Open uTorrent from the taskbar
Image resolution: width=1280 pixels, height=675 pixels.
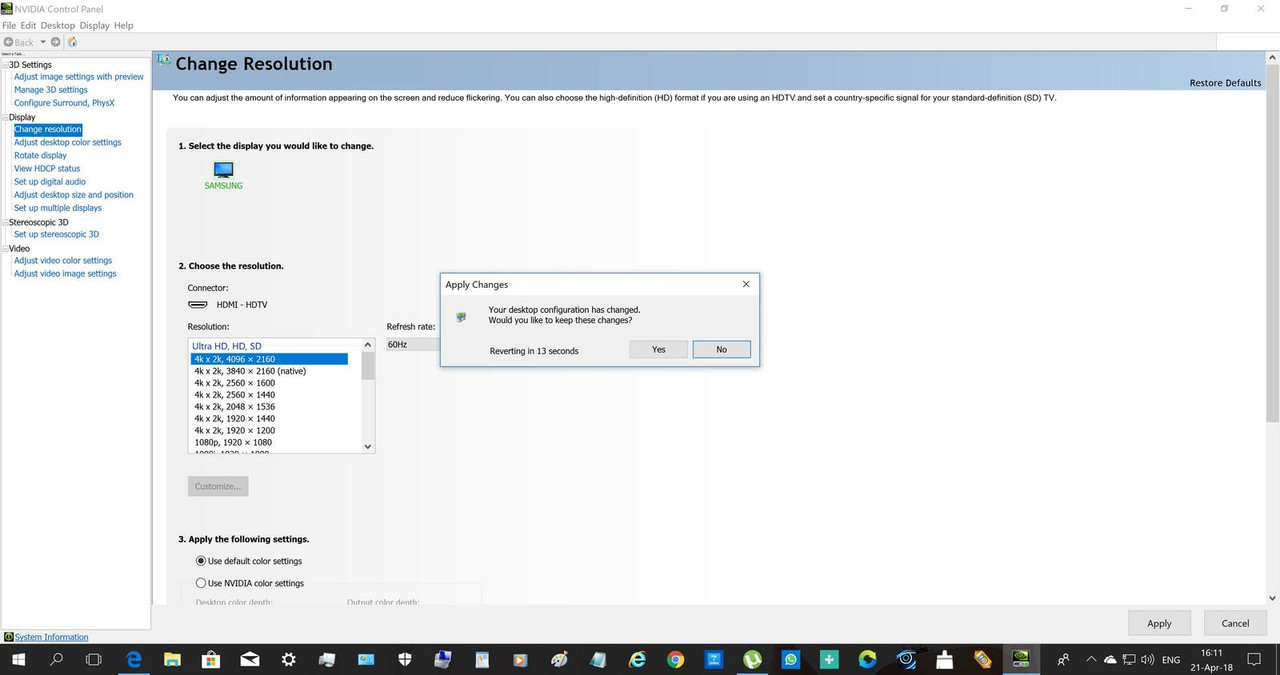click(x=753, y=660)
